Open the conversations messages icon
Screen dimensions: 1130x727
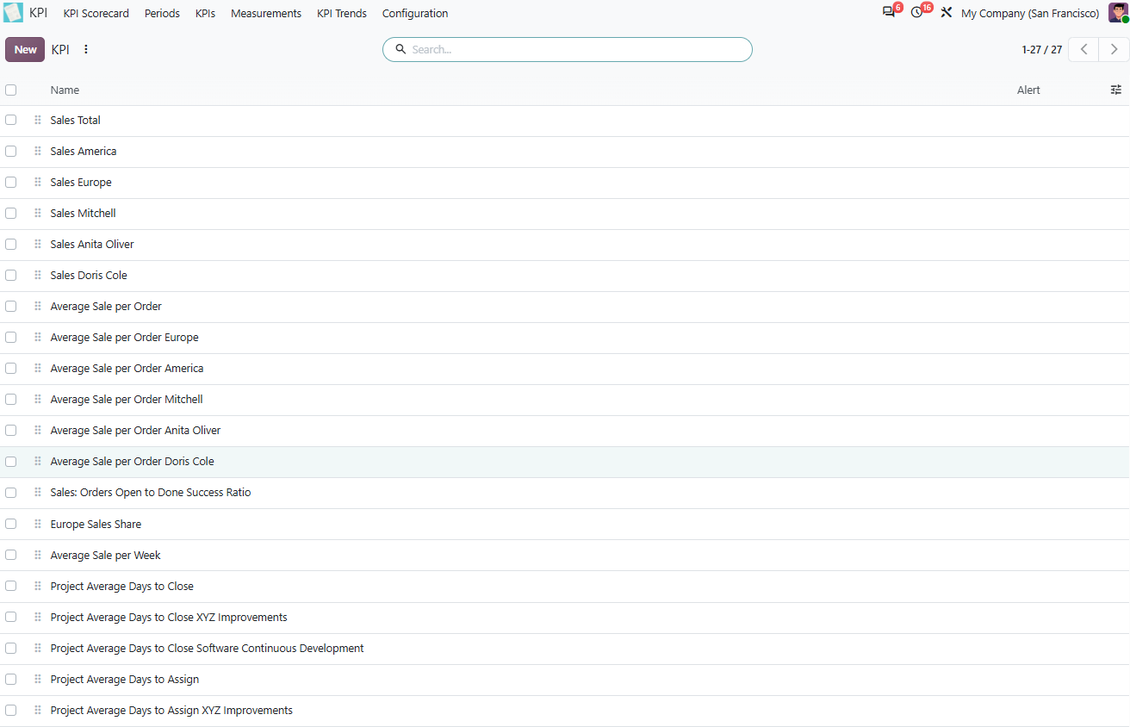[x=889, y=12]
